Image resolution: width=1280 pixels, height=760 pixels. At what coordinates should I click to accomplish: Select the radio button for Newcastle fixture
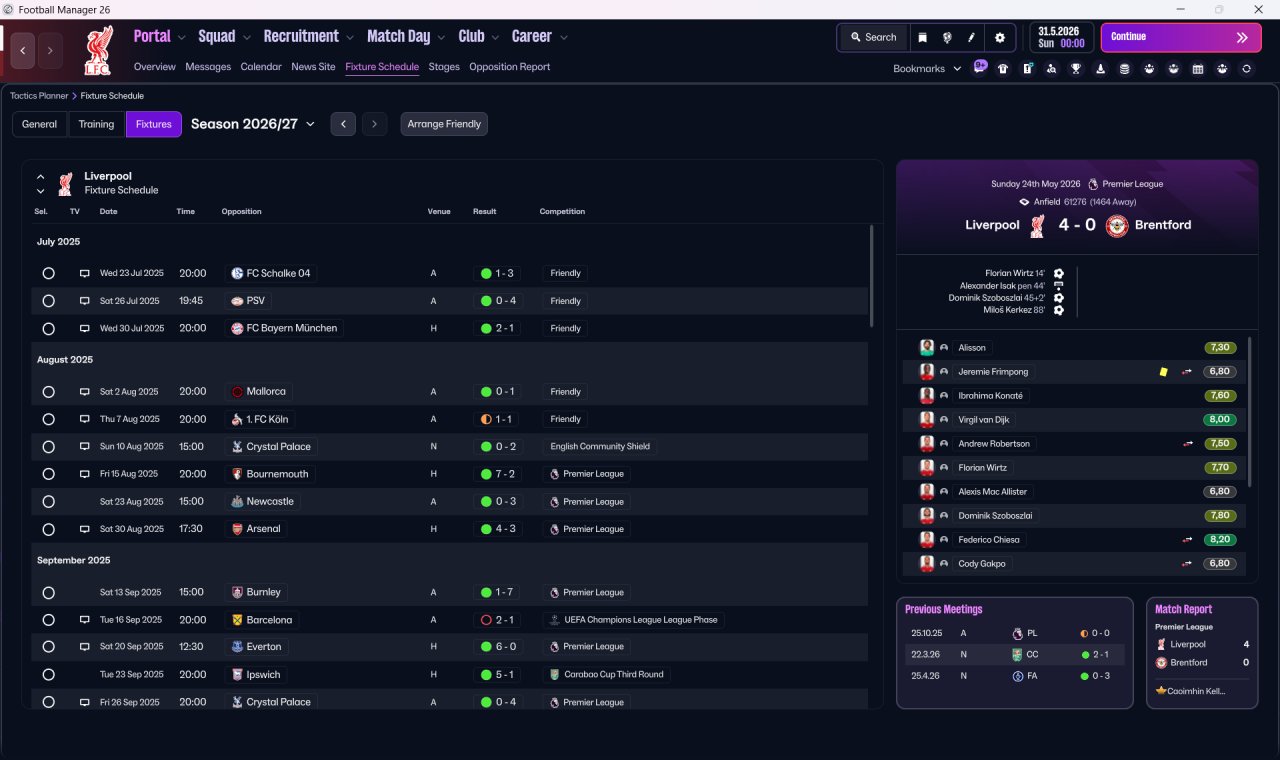point(48,502)
